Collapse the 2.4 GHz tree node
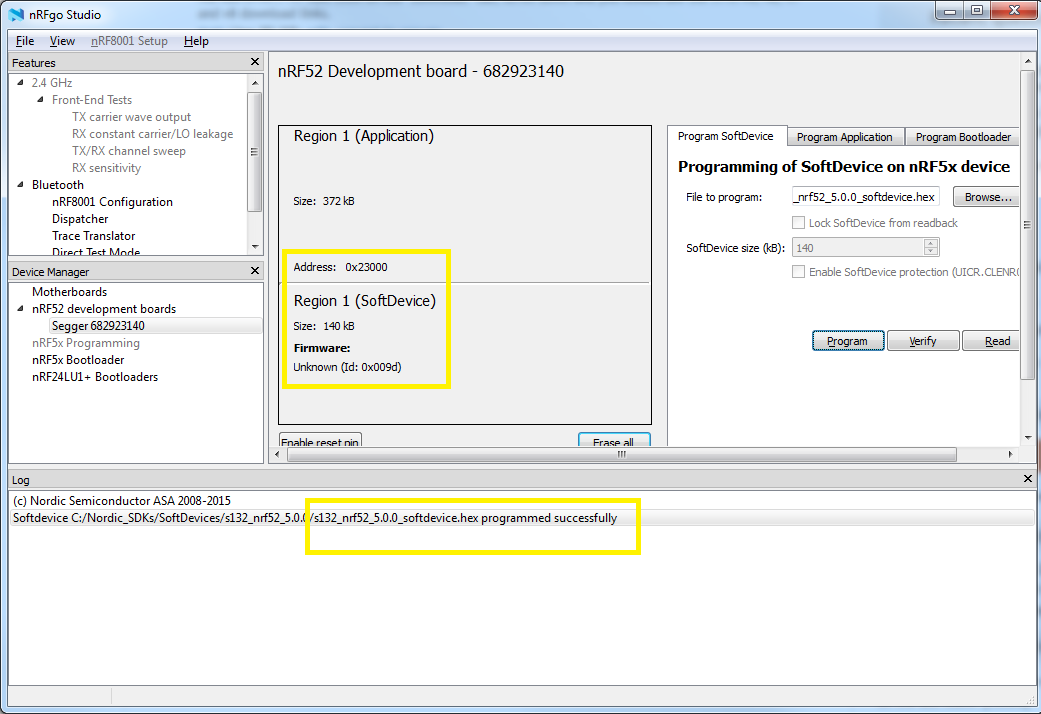The width and height of the screenshot is (1041, 714). [x=20, y=82]
